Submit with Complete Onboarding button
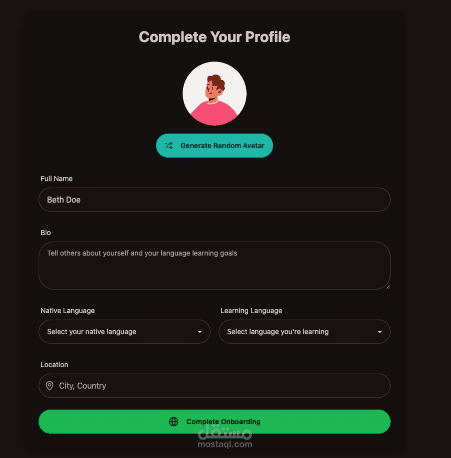451x458 pixels. pos(215,422)
